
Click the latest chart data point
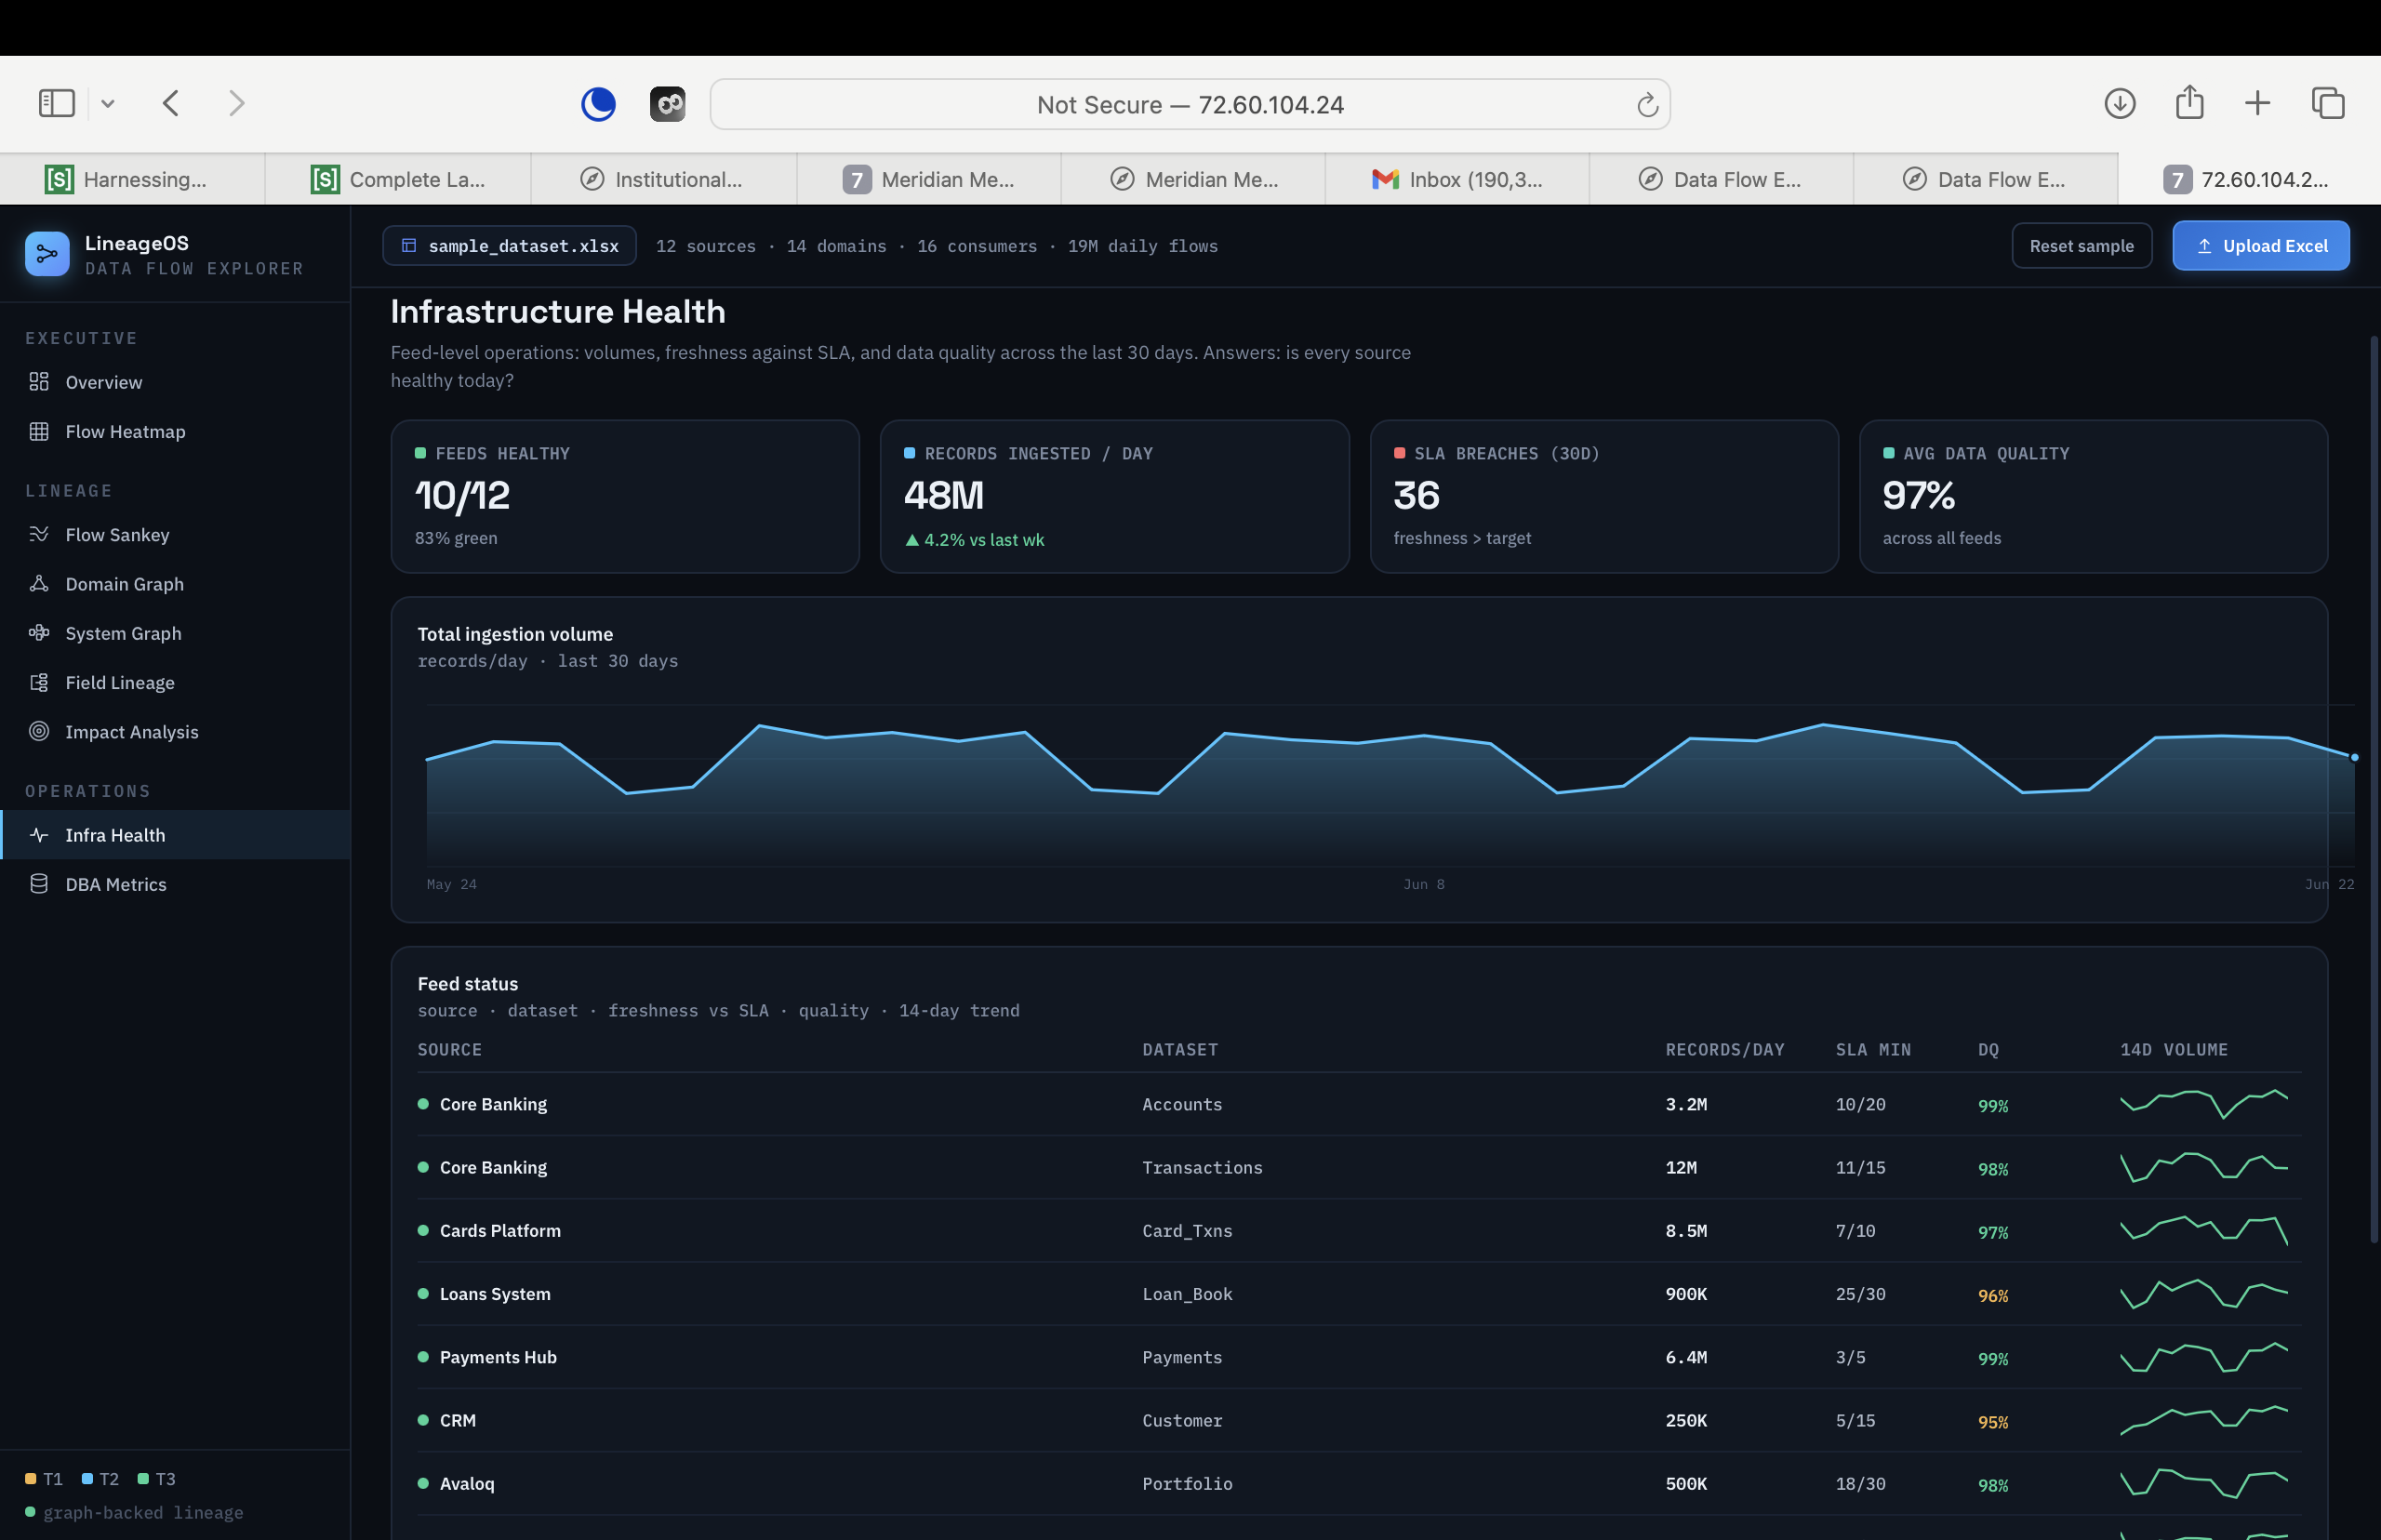[x=2355, y=757]
